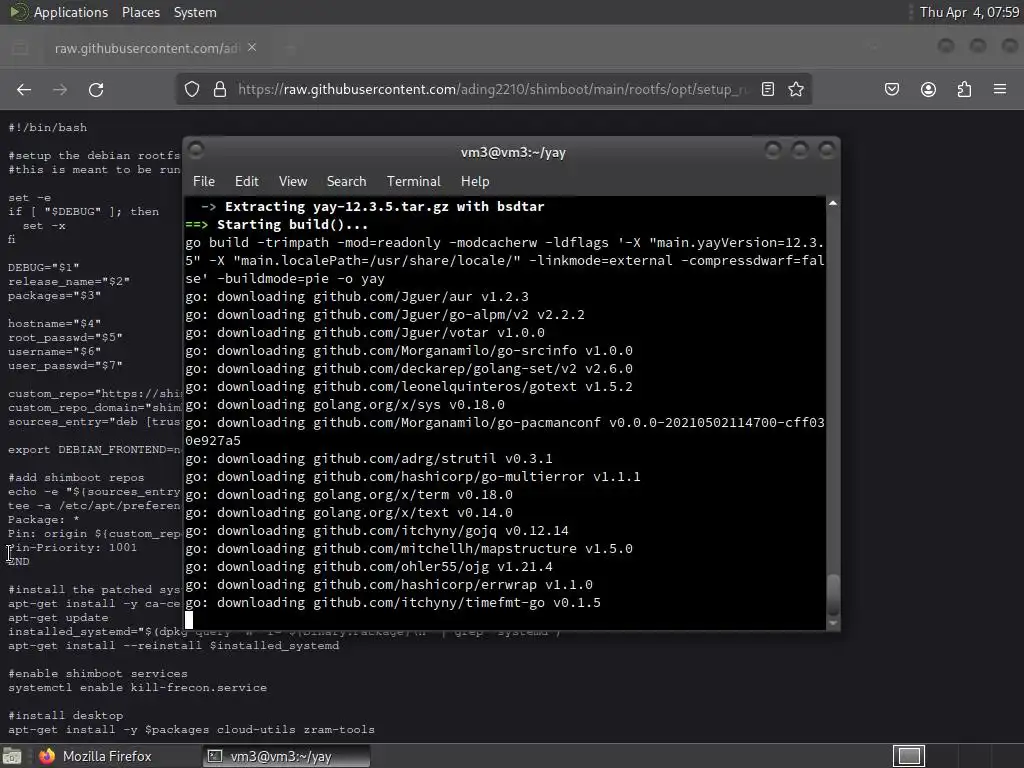Click 'Pin-Priority: 1001' text in page

(x=72, y=547)
